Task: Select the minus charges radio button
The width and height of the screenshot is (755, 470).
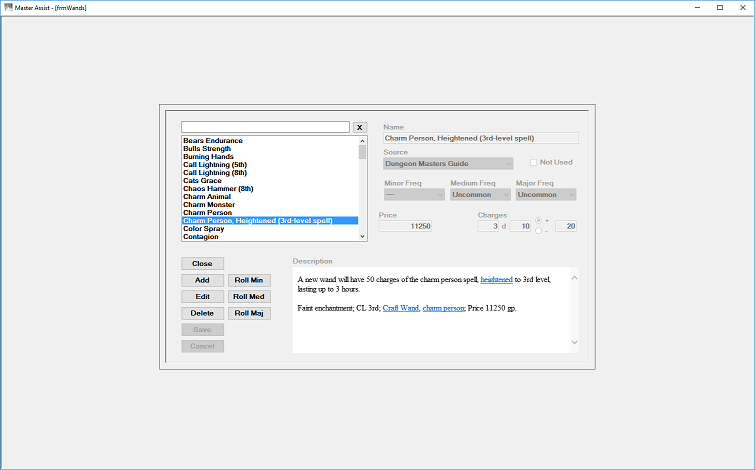Action: pos(538,231)
